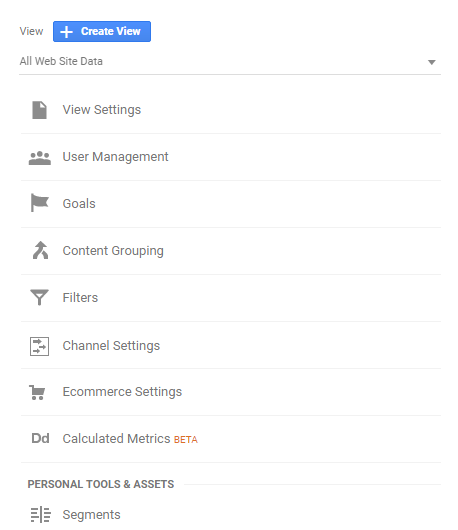Open Ecommerce Settings
The height and width of the screenshot is (530, 458).
pos(122,392)
